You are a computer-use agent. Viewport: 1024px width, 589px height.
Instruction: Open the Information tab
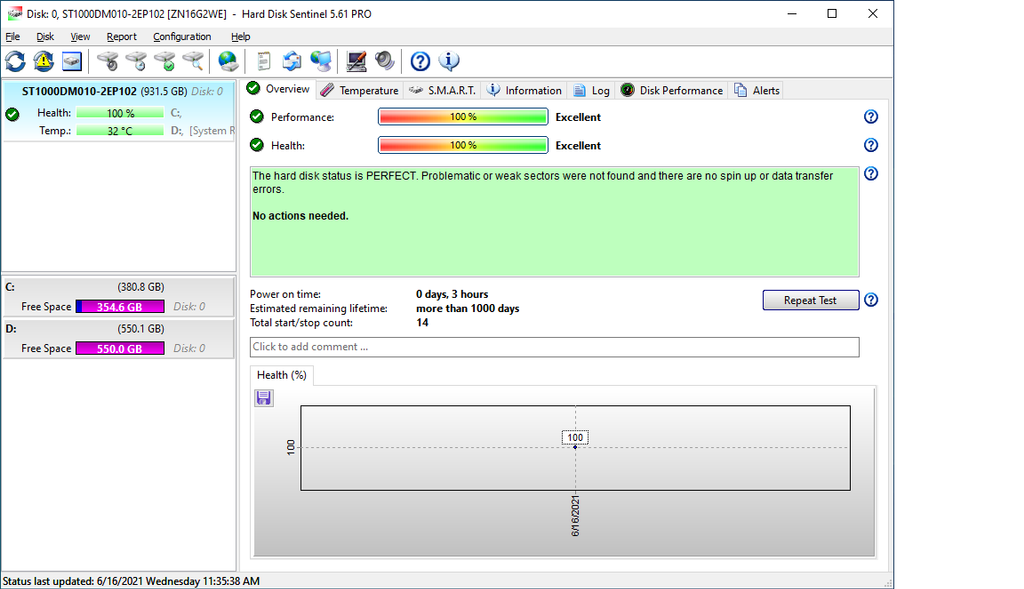524,91
